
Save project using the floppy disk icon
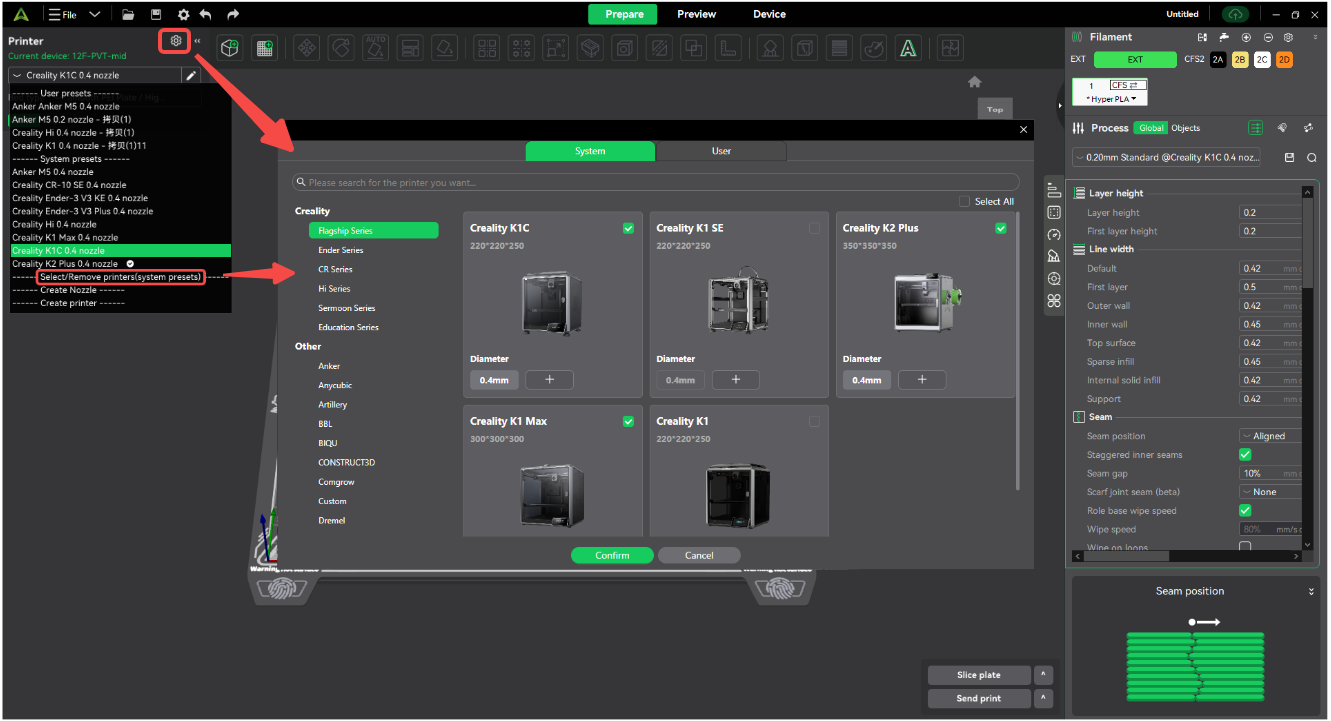click(x=156, y=15)
